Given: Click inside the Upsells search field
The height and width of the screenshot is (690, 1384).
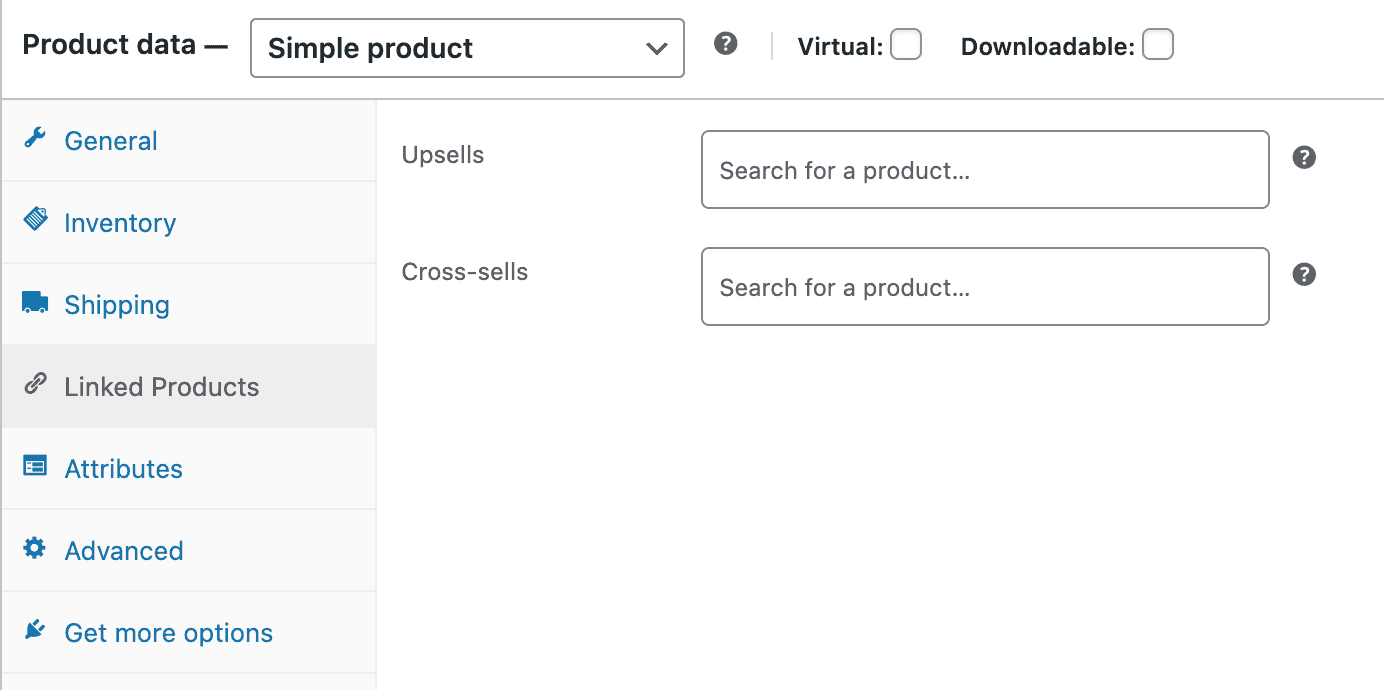Looking at the screenshot, I should point(985,170).
